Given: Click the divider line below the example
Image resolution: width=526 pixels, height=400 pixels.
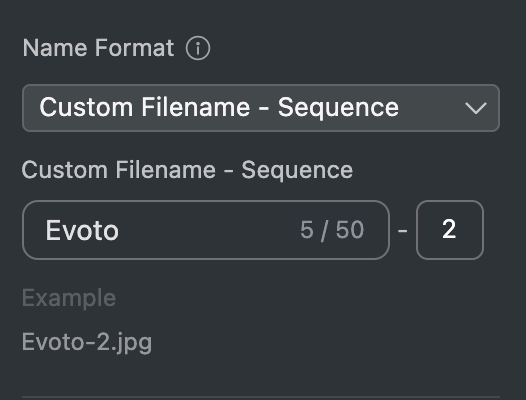Looking at the screenshot, I should tap(261, 397).
